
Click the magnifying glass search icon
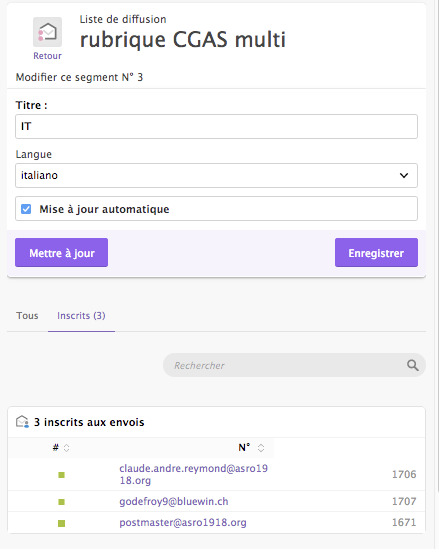tap(413, 365)
